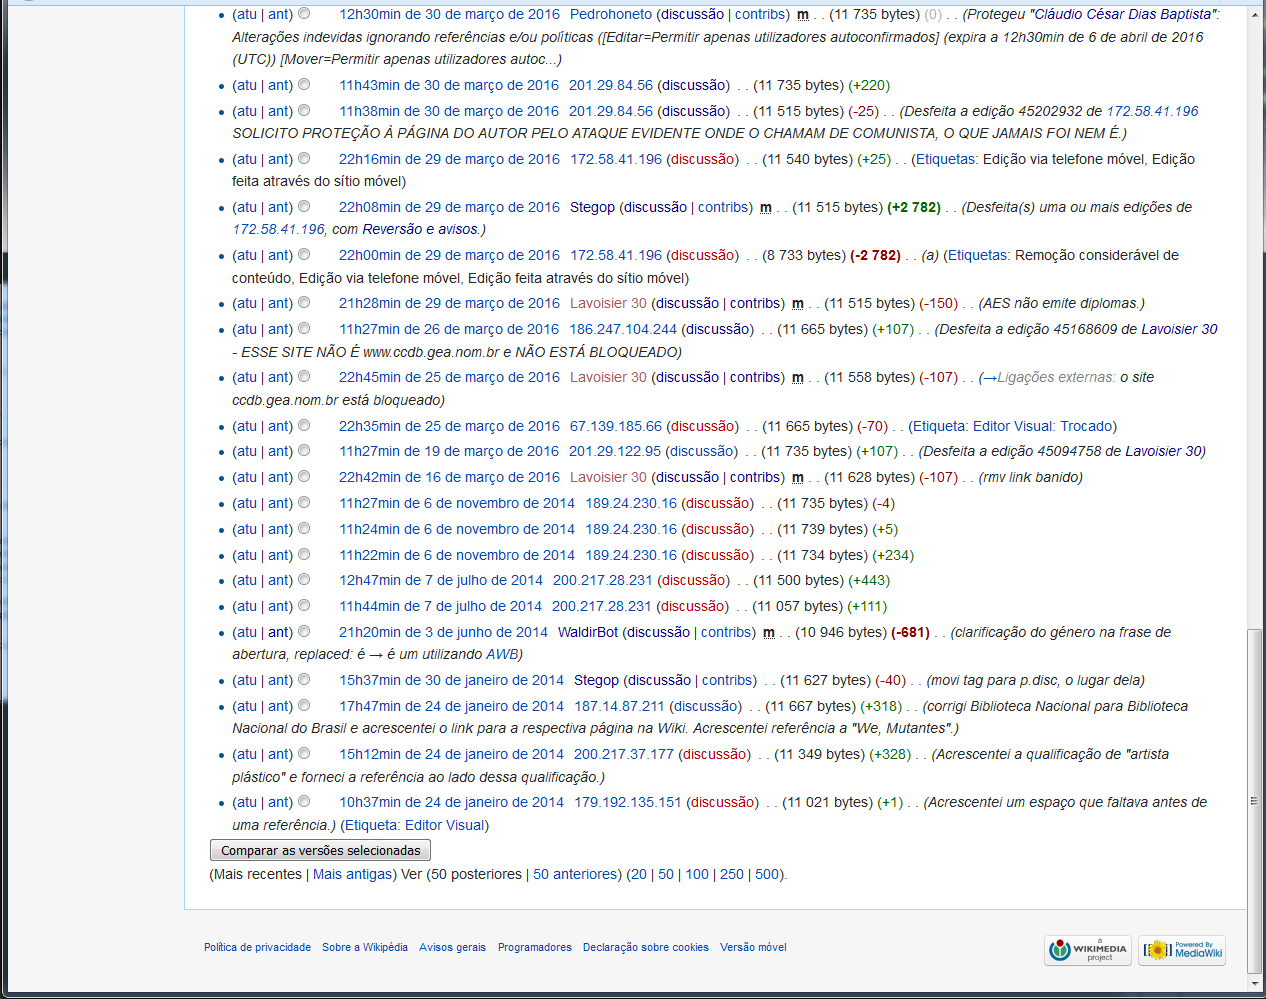1266x999 pixels.
Task: Click the scrollbar down arrow
Action: coord(1255,984)
